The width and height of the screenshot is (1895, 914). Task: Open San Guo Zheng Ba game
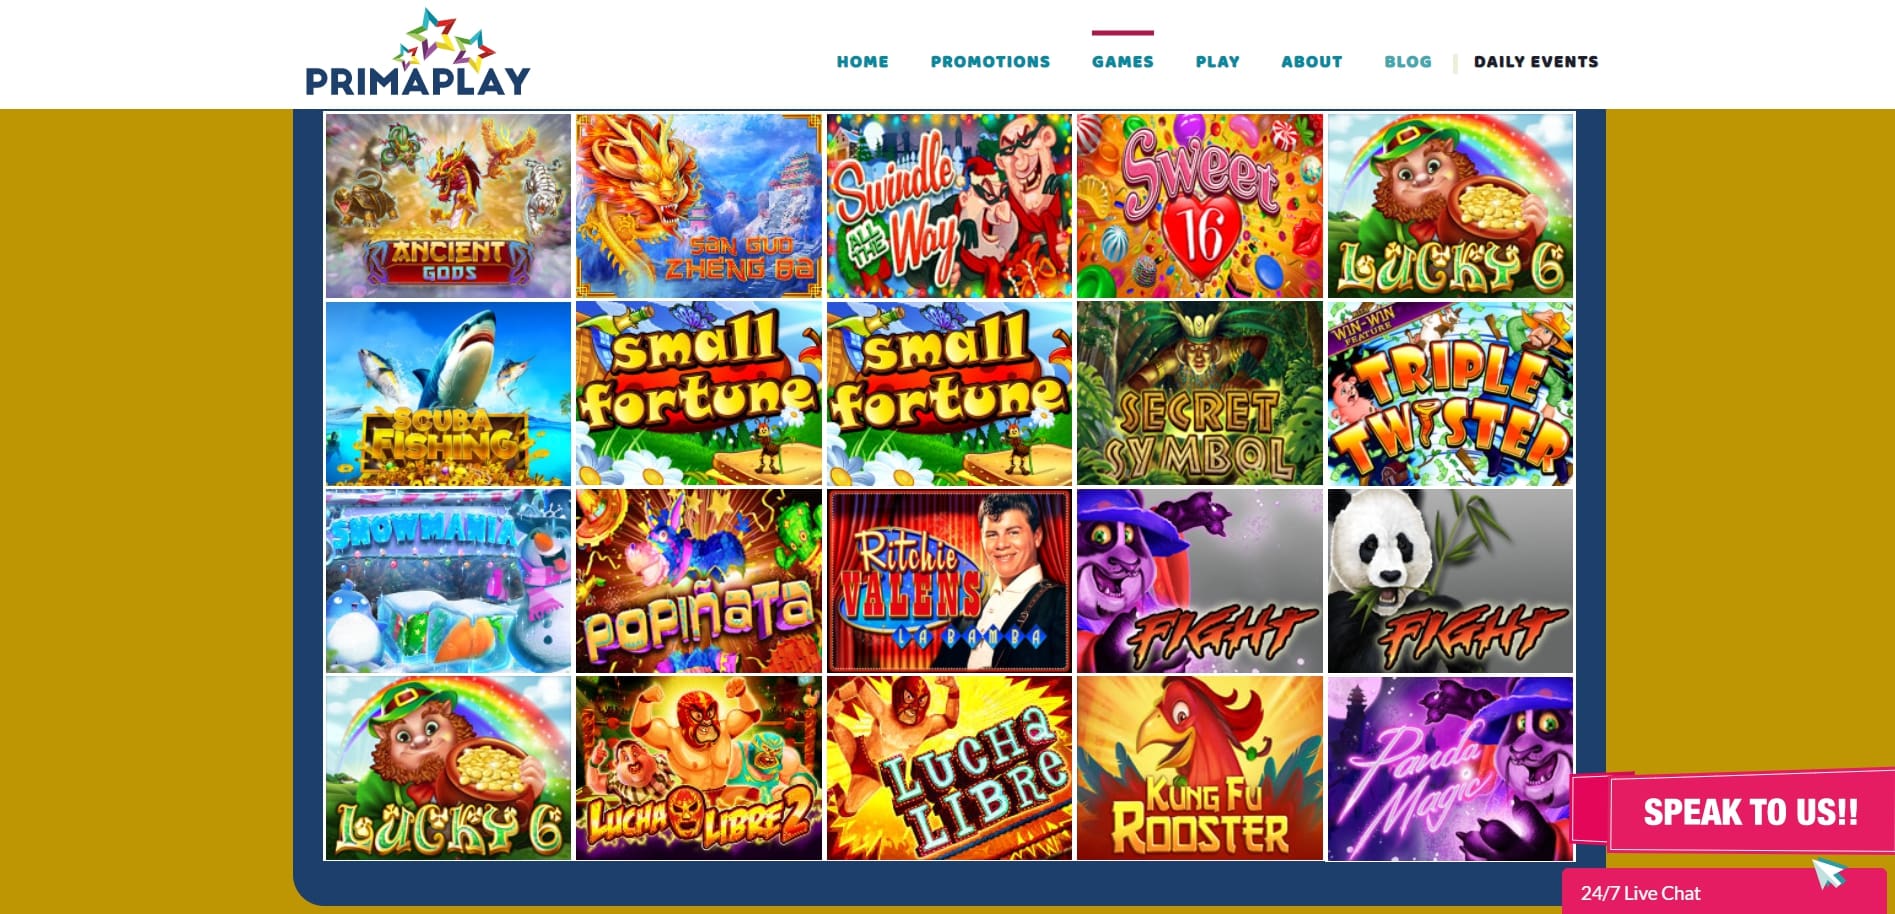point(698,205)
